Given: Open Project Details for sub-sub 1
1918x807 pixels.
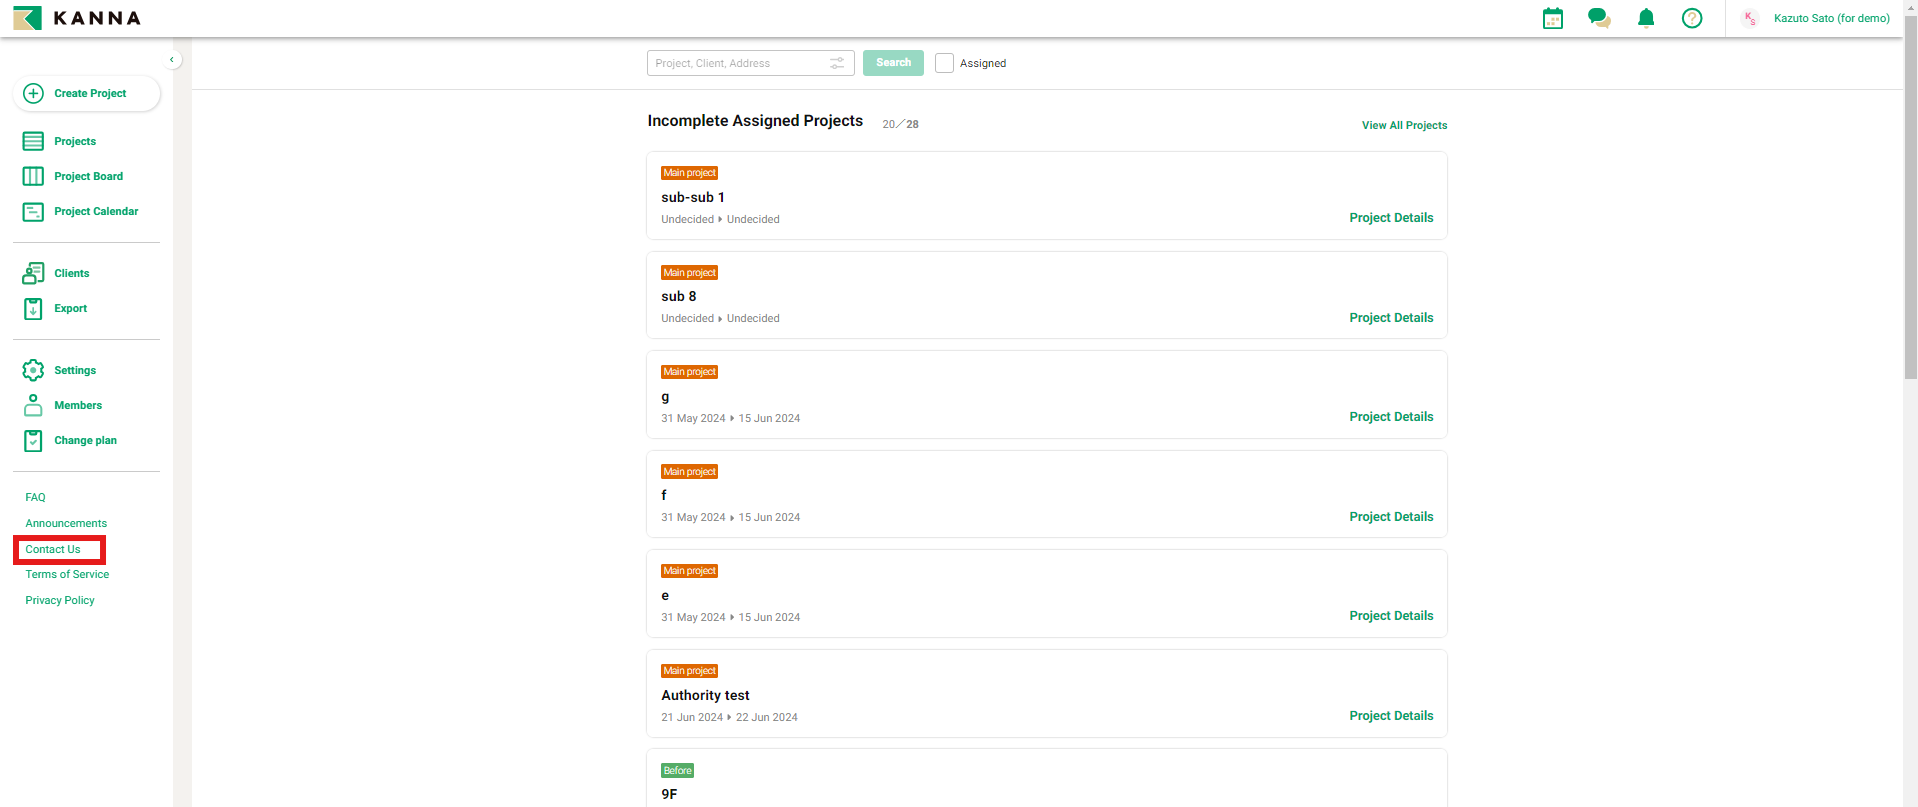Looking at the screenshot, I should pos(1390,218).
